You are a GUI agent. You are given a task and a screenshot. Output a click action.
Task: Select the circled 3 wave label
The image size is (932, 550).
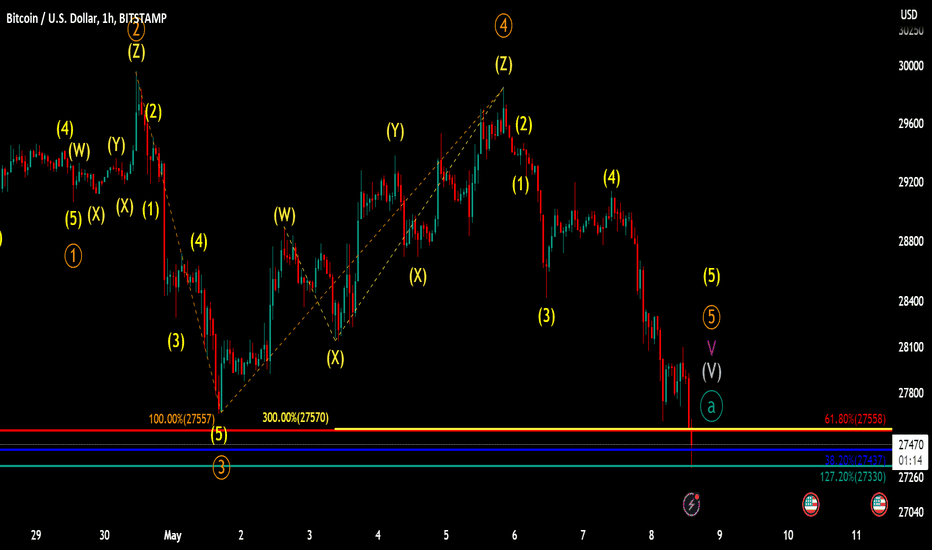pyautogui.click(x=221, y=467)
